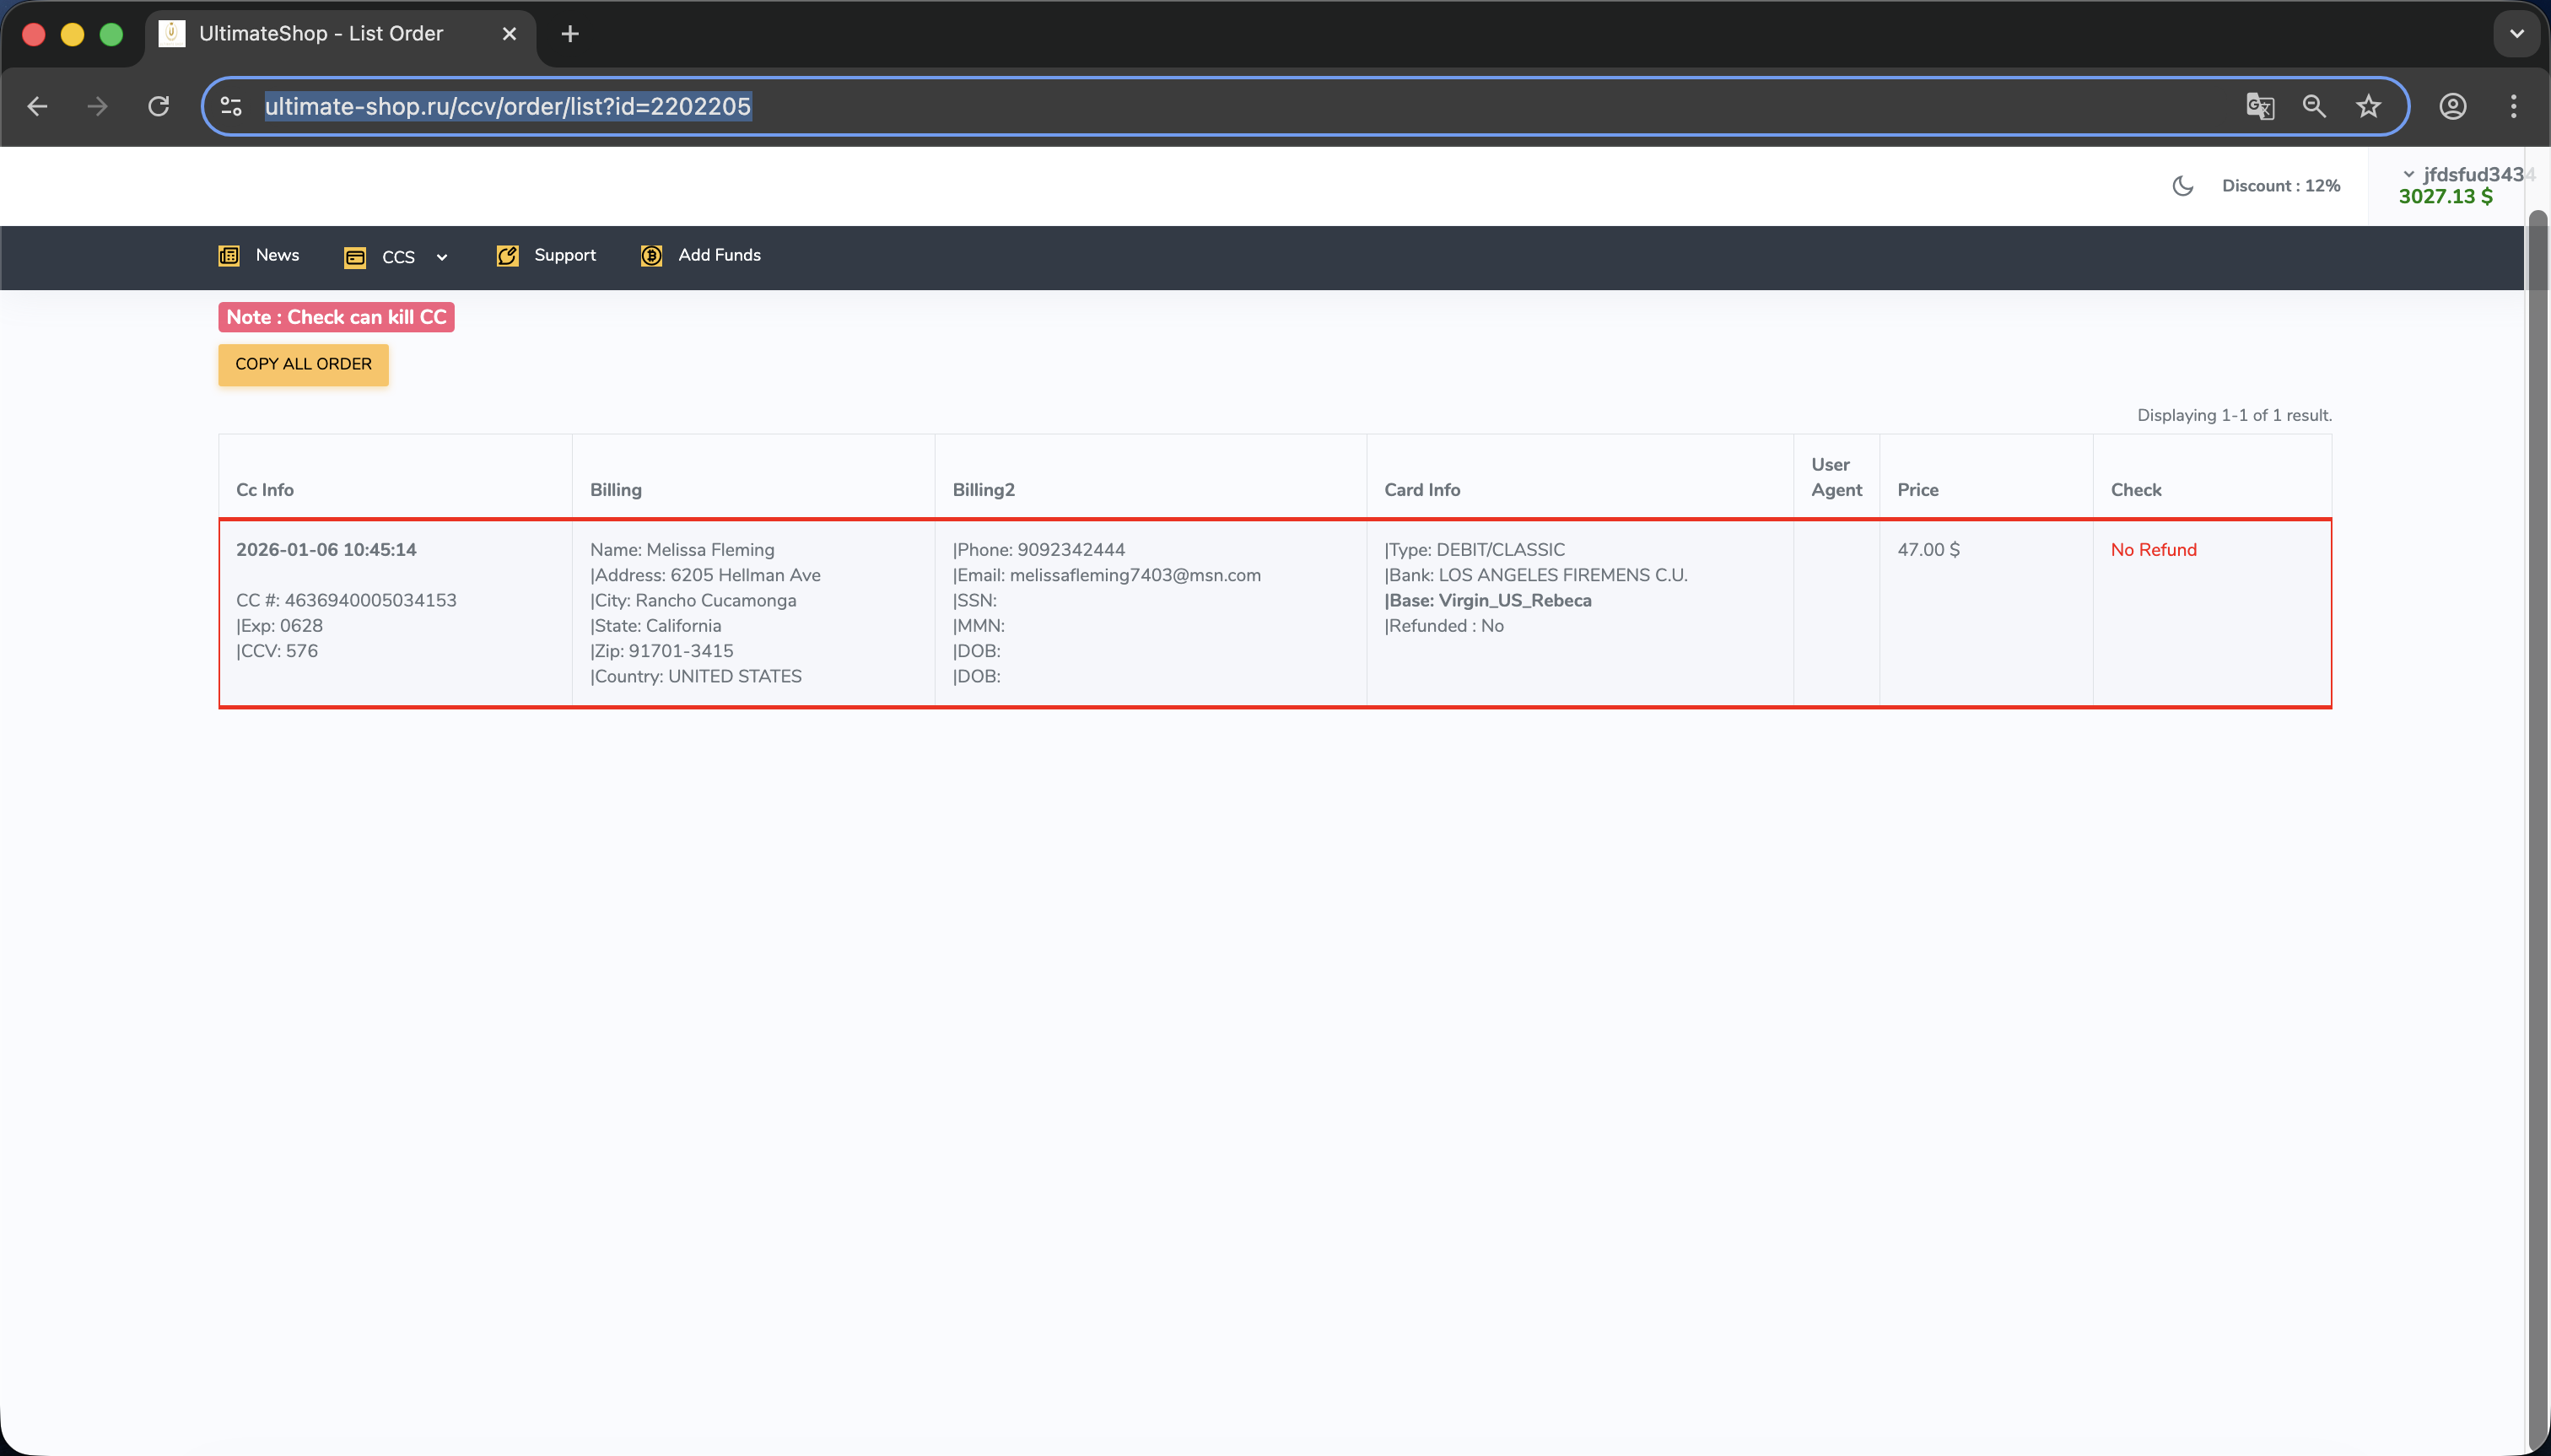Open the Chrome three-dot menu
Image resolution: width=2551 pixels, height=1456 pixels.
click(x=2513, y=106)
